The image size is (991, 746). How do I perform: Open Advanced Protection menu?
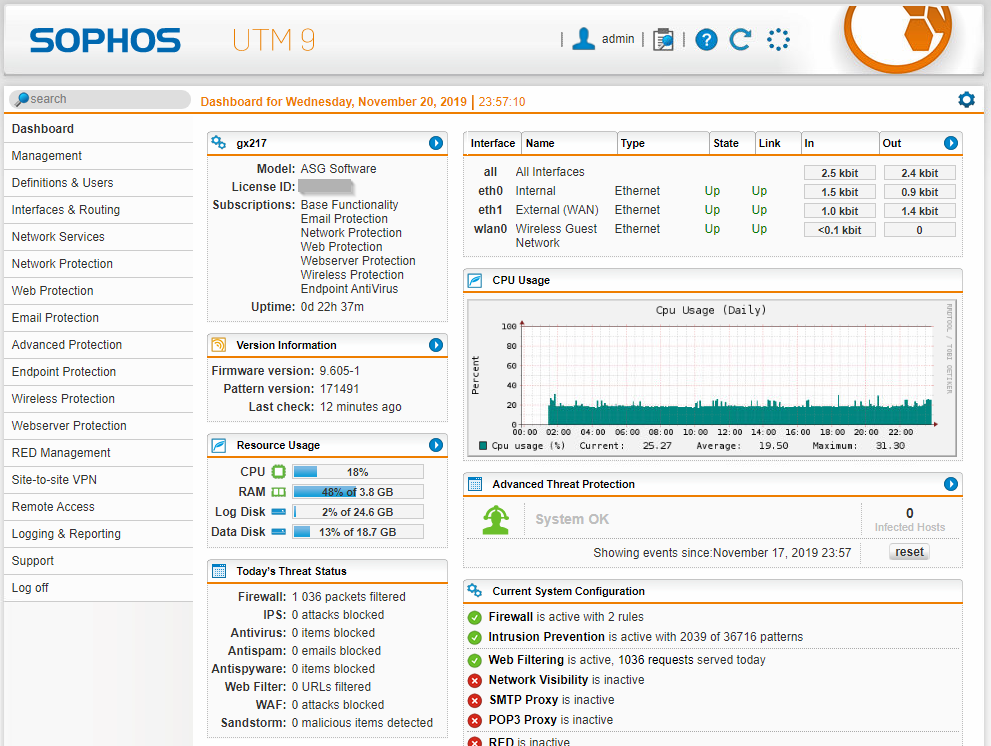pos(98,345)
